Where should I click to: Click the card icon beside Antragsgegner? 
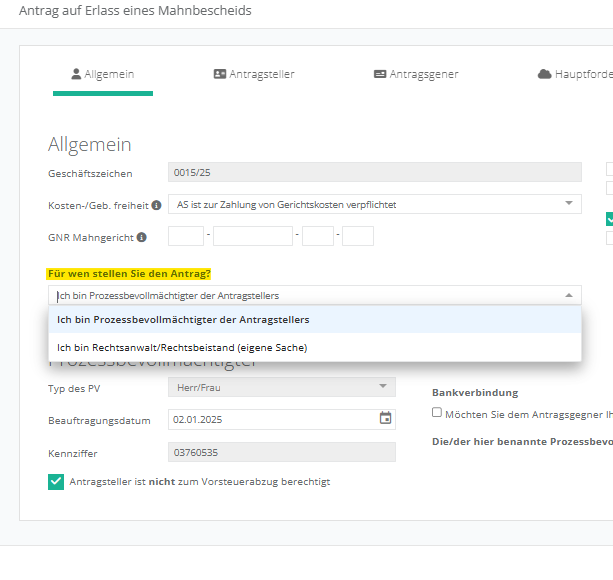pos(380,74)
